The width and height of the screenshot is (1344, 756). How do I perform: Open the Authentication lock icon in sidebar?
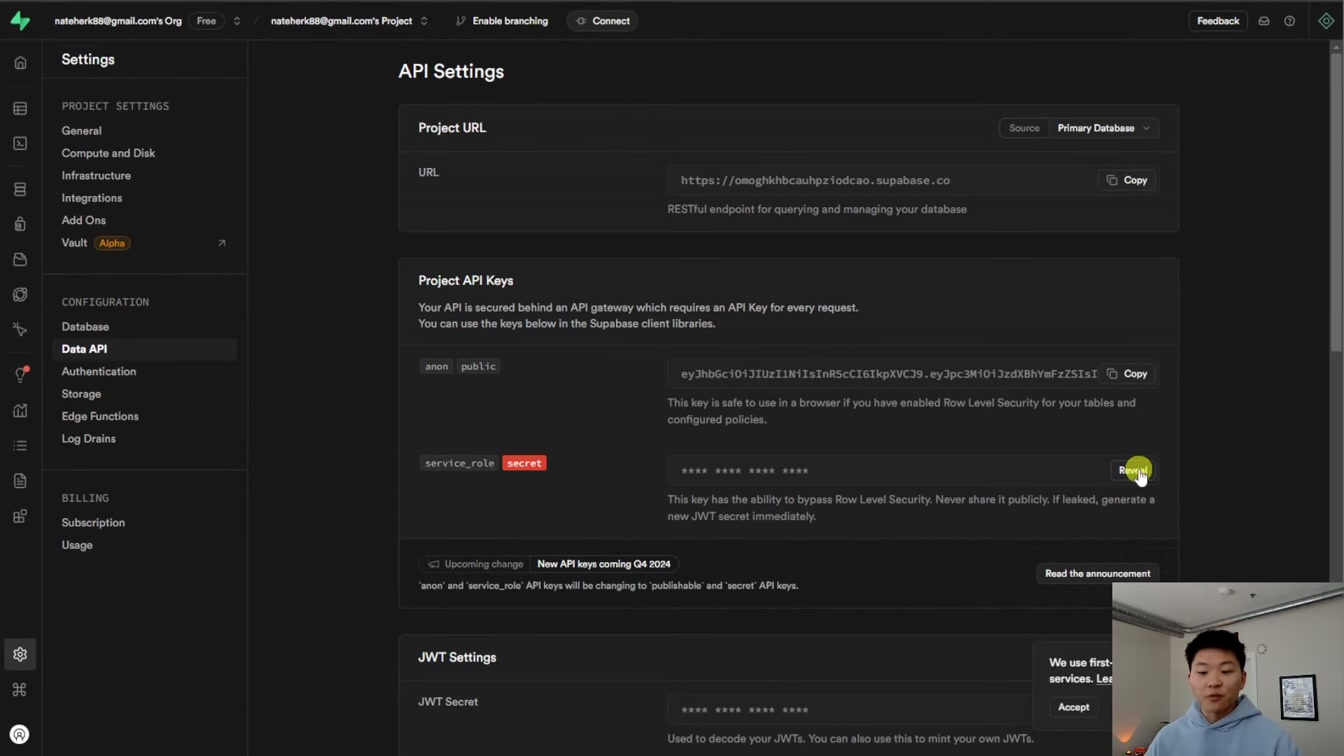(x=20, y=224)
